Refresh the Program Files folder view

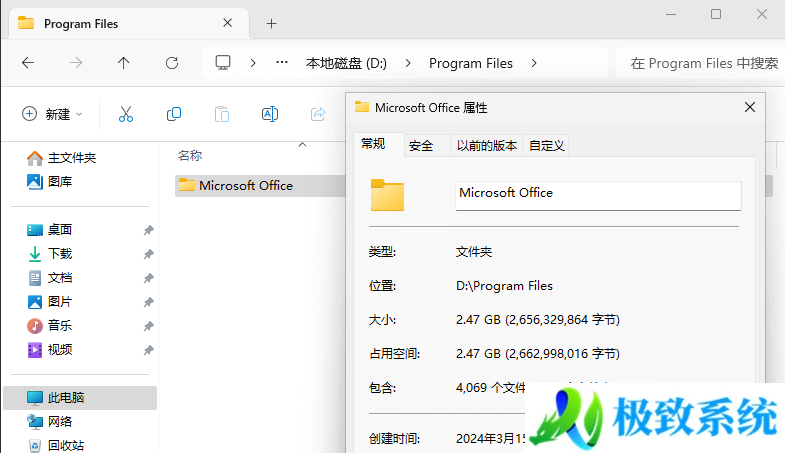172,63
